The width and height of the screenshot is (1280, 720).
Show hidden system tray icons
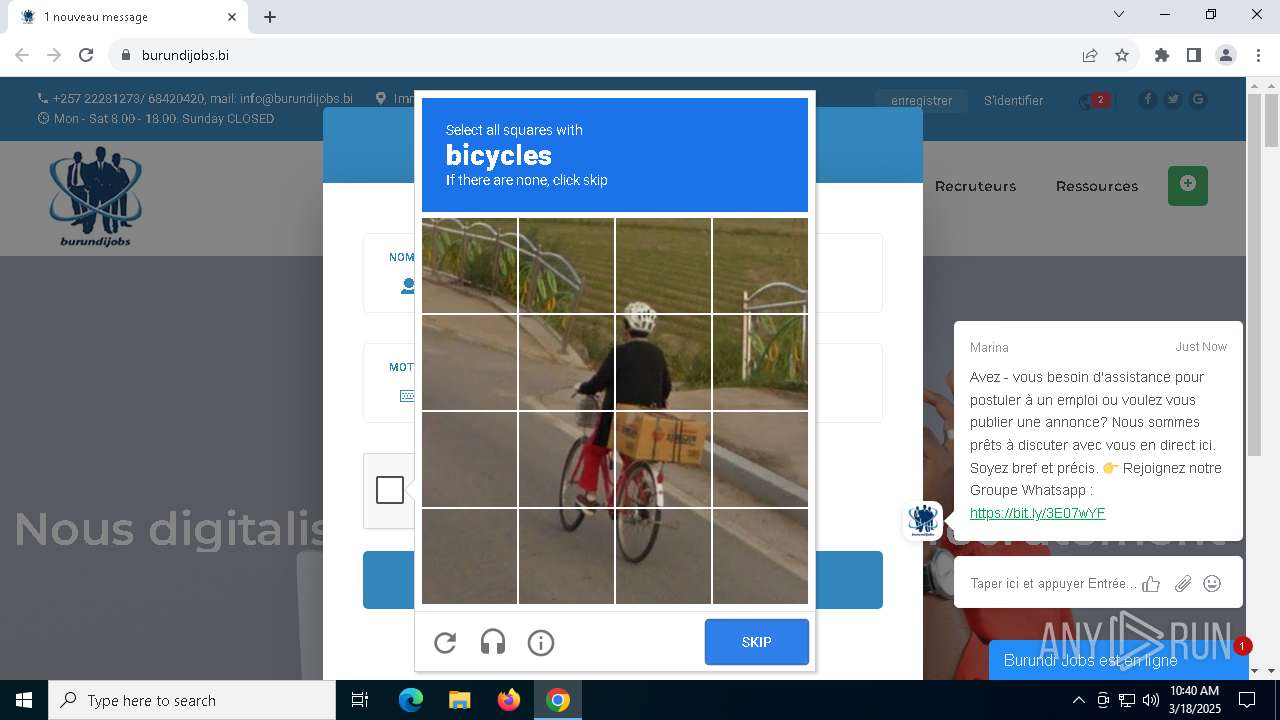(x=1078, y=700)
